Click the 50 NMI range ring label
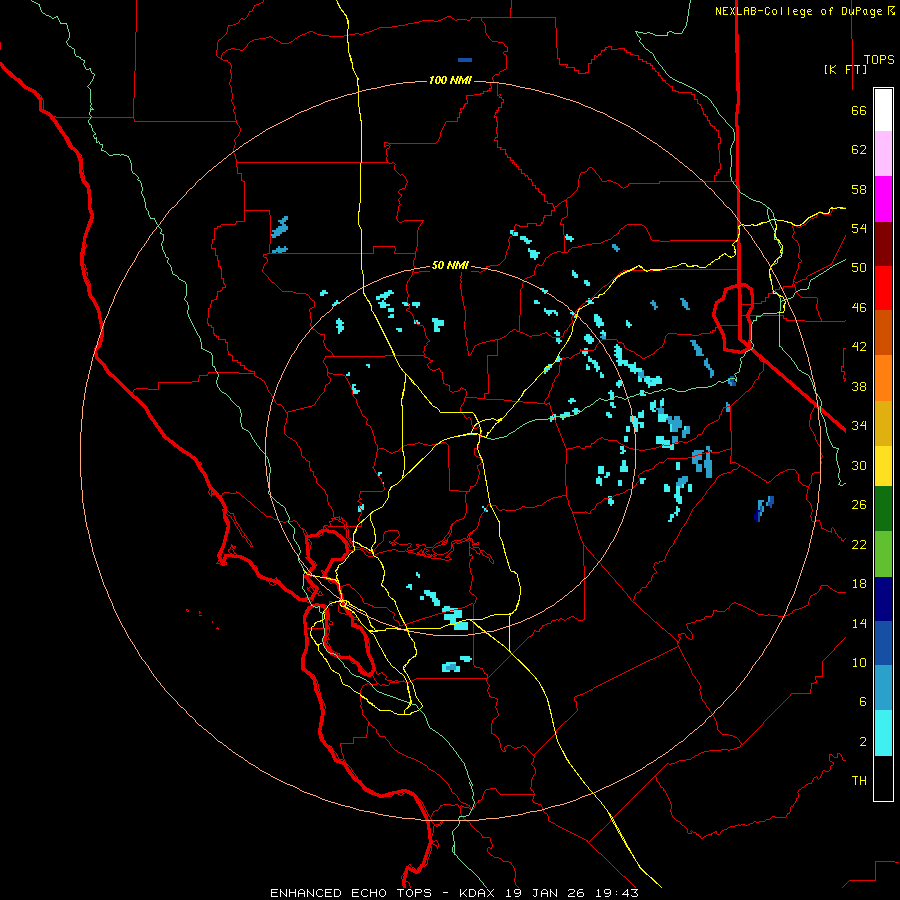 (450, 265)
